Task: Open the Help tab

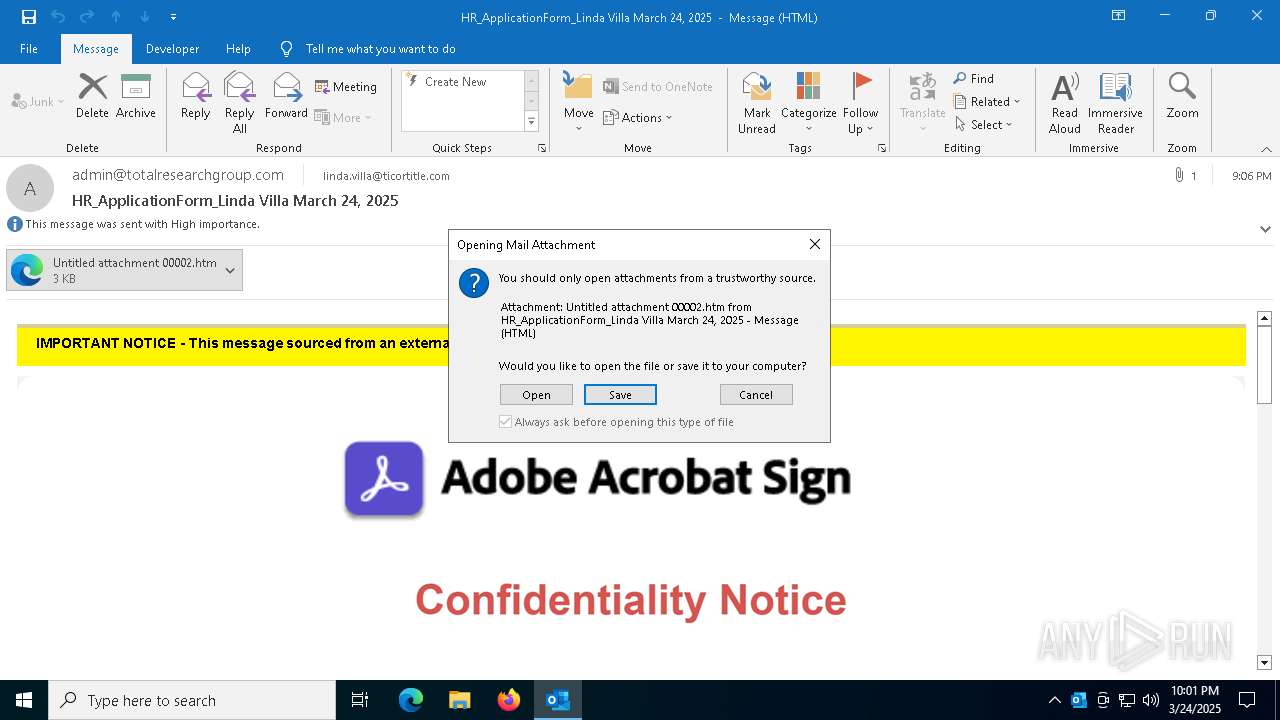Action: (238, 48)
